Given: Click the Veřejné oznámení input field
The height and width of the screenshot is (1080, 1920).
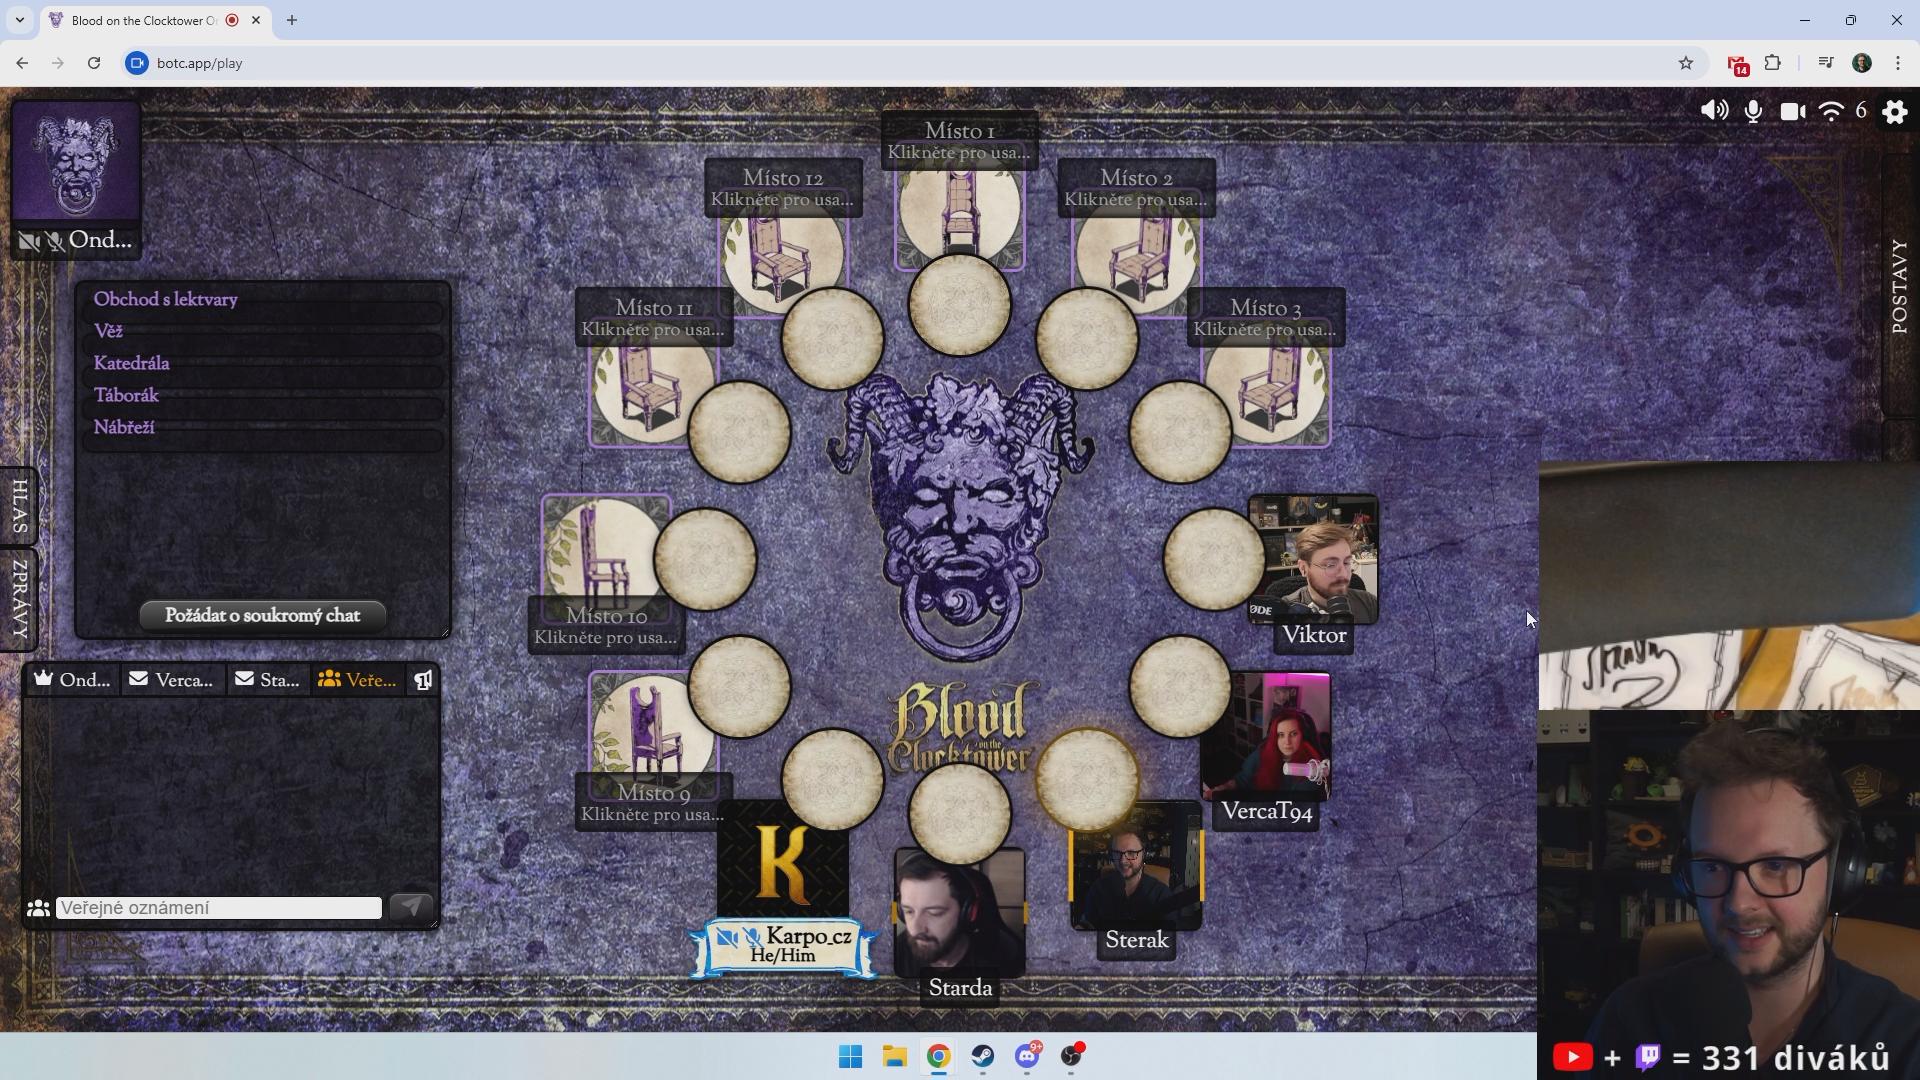Looking at the screenshot, I should (x=219, y=907).
